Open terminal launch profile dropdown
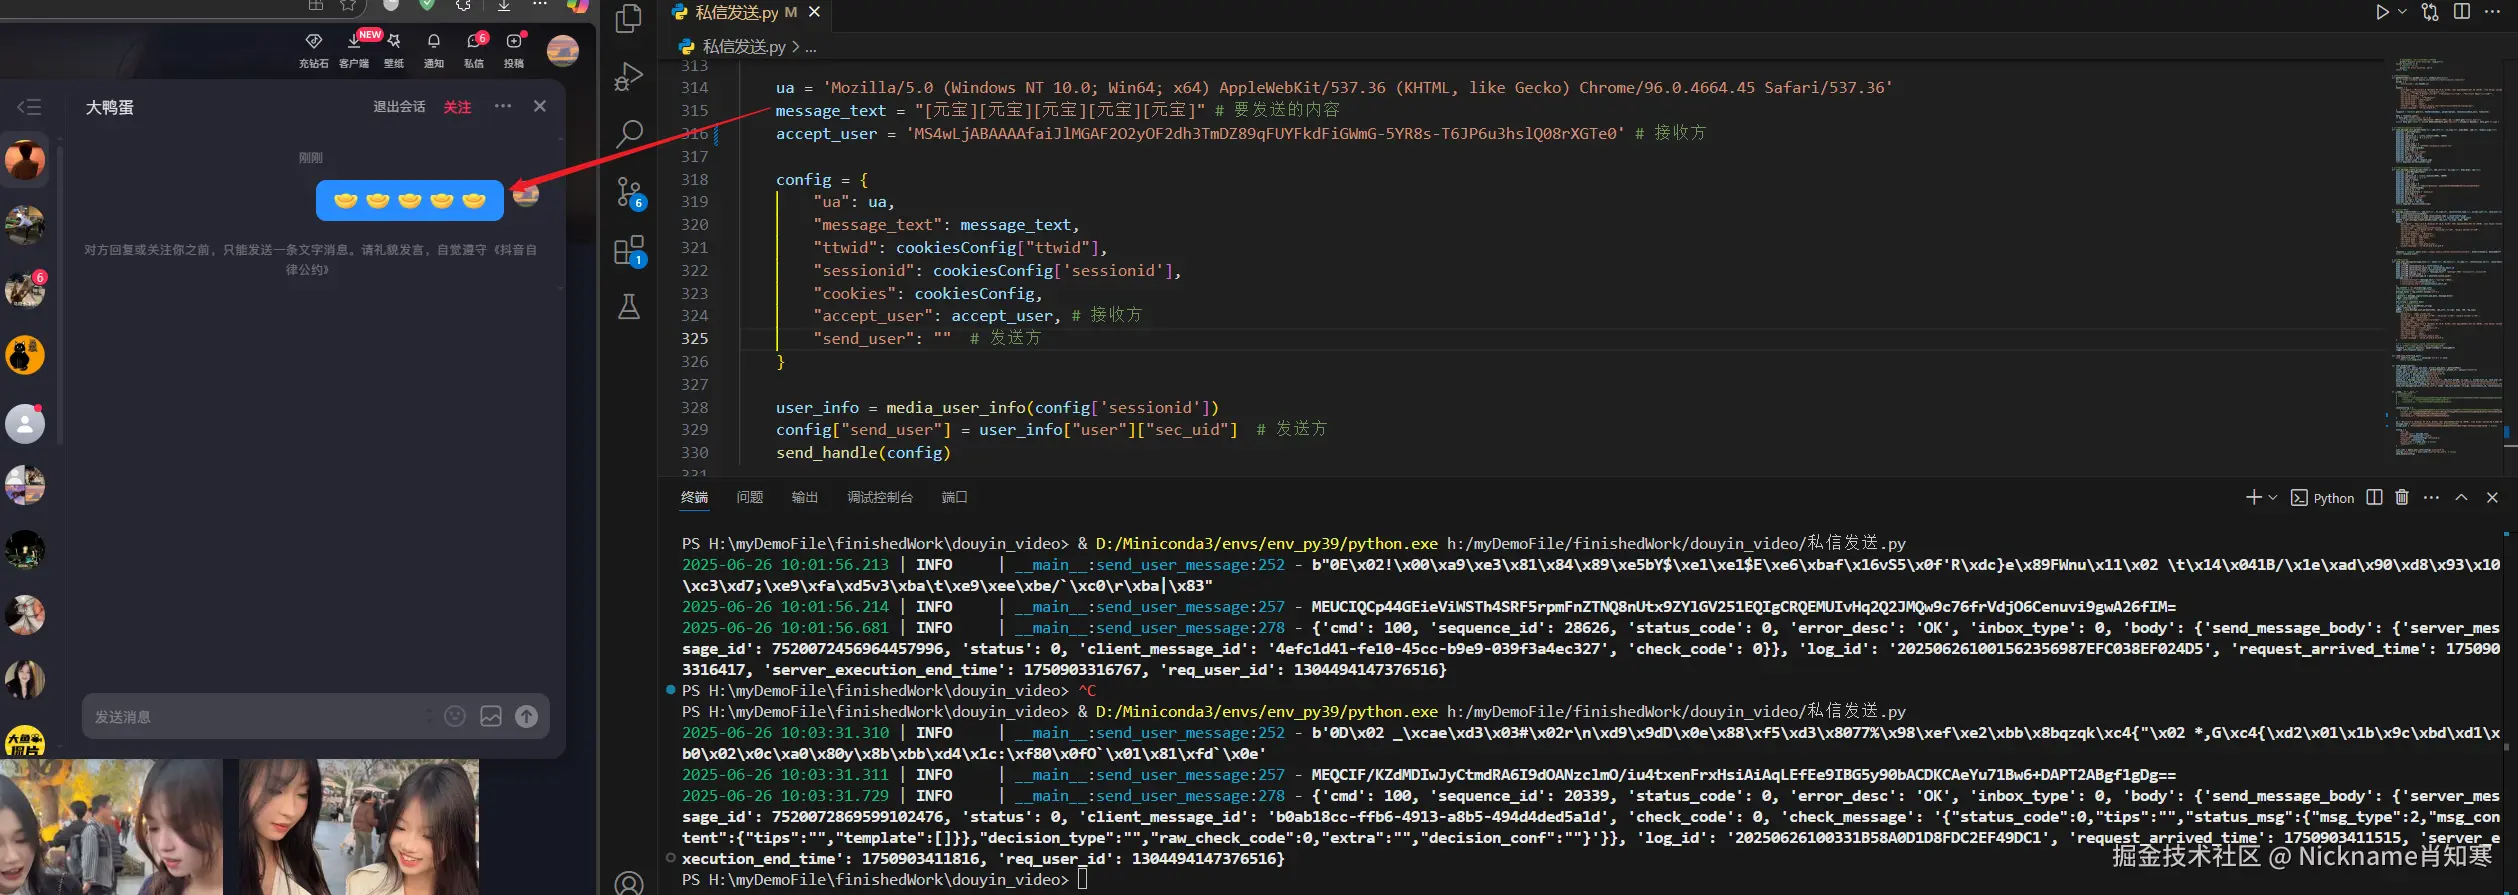 2273,497
